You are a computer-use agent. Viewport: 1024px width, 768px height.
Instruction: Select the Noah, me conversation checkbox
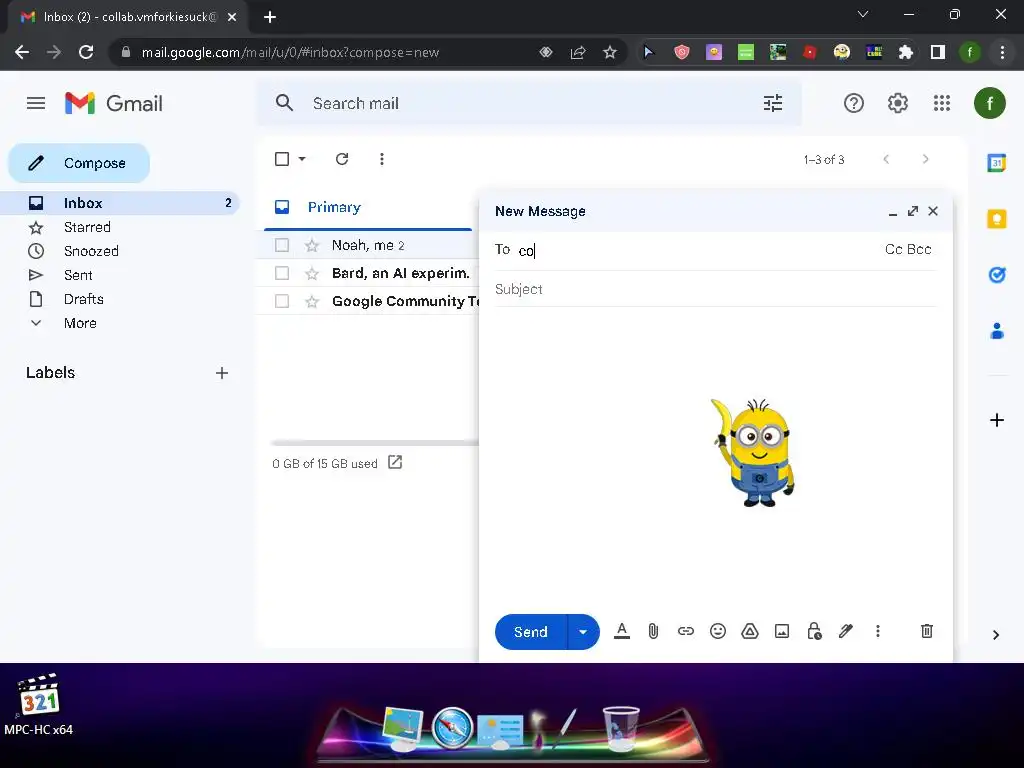point(282,245)
